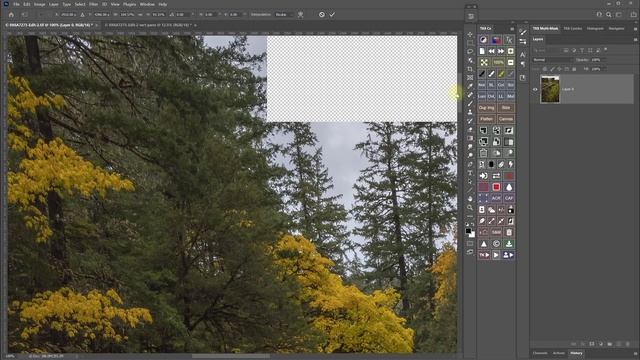This screenshot has height=360, width=640.
Task: Open the Window menu
Action: point(147,4)
